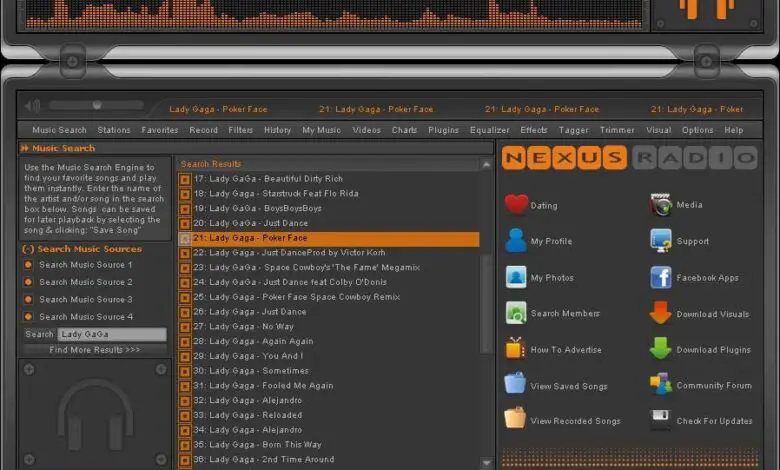Click the speaker mute icon
780x470 pixels.
pos(33,105)
